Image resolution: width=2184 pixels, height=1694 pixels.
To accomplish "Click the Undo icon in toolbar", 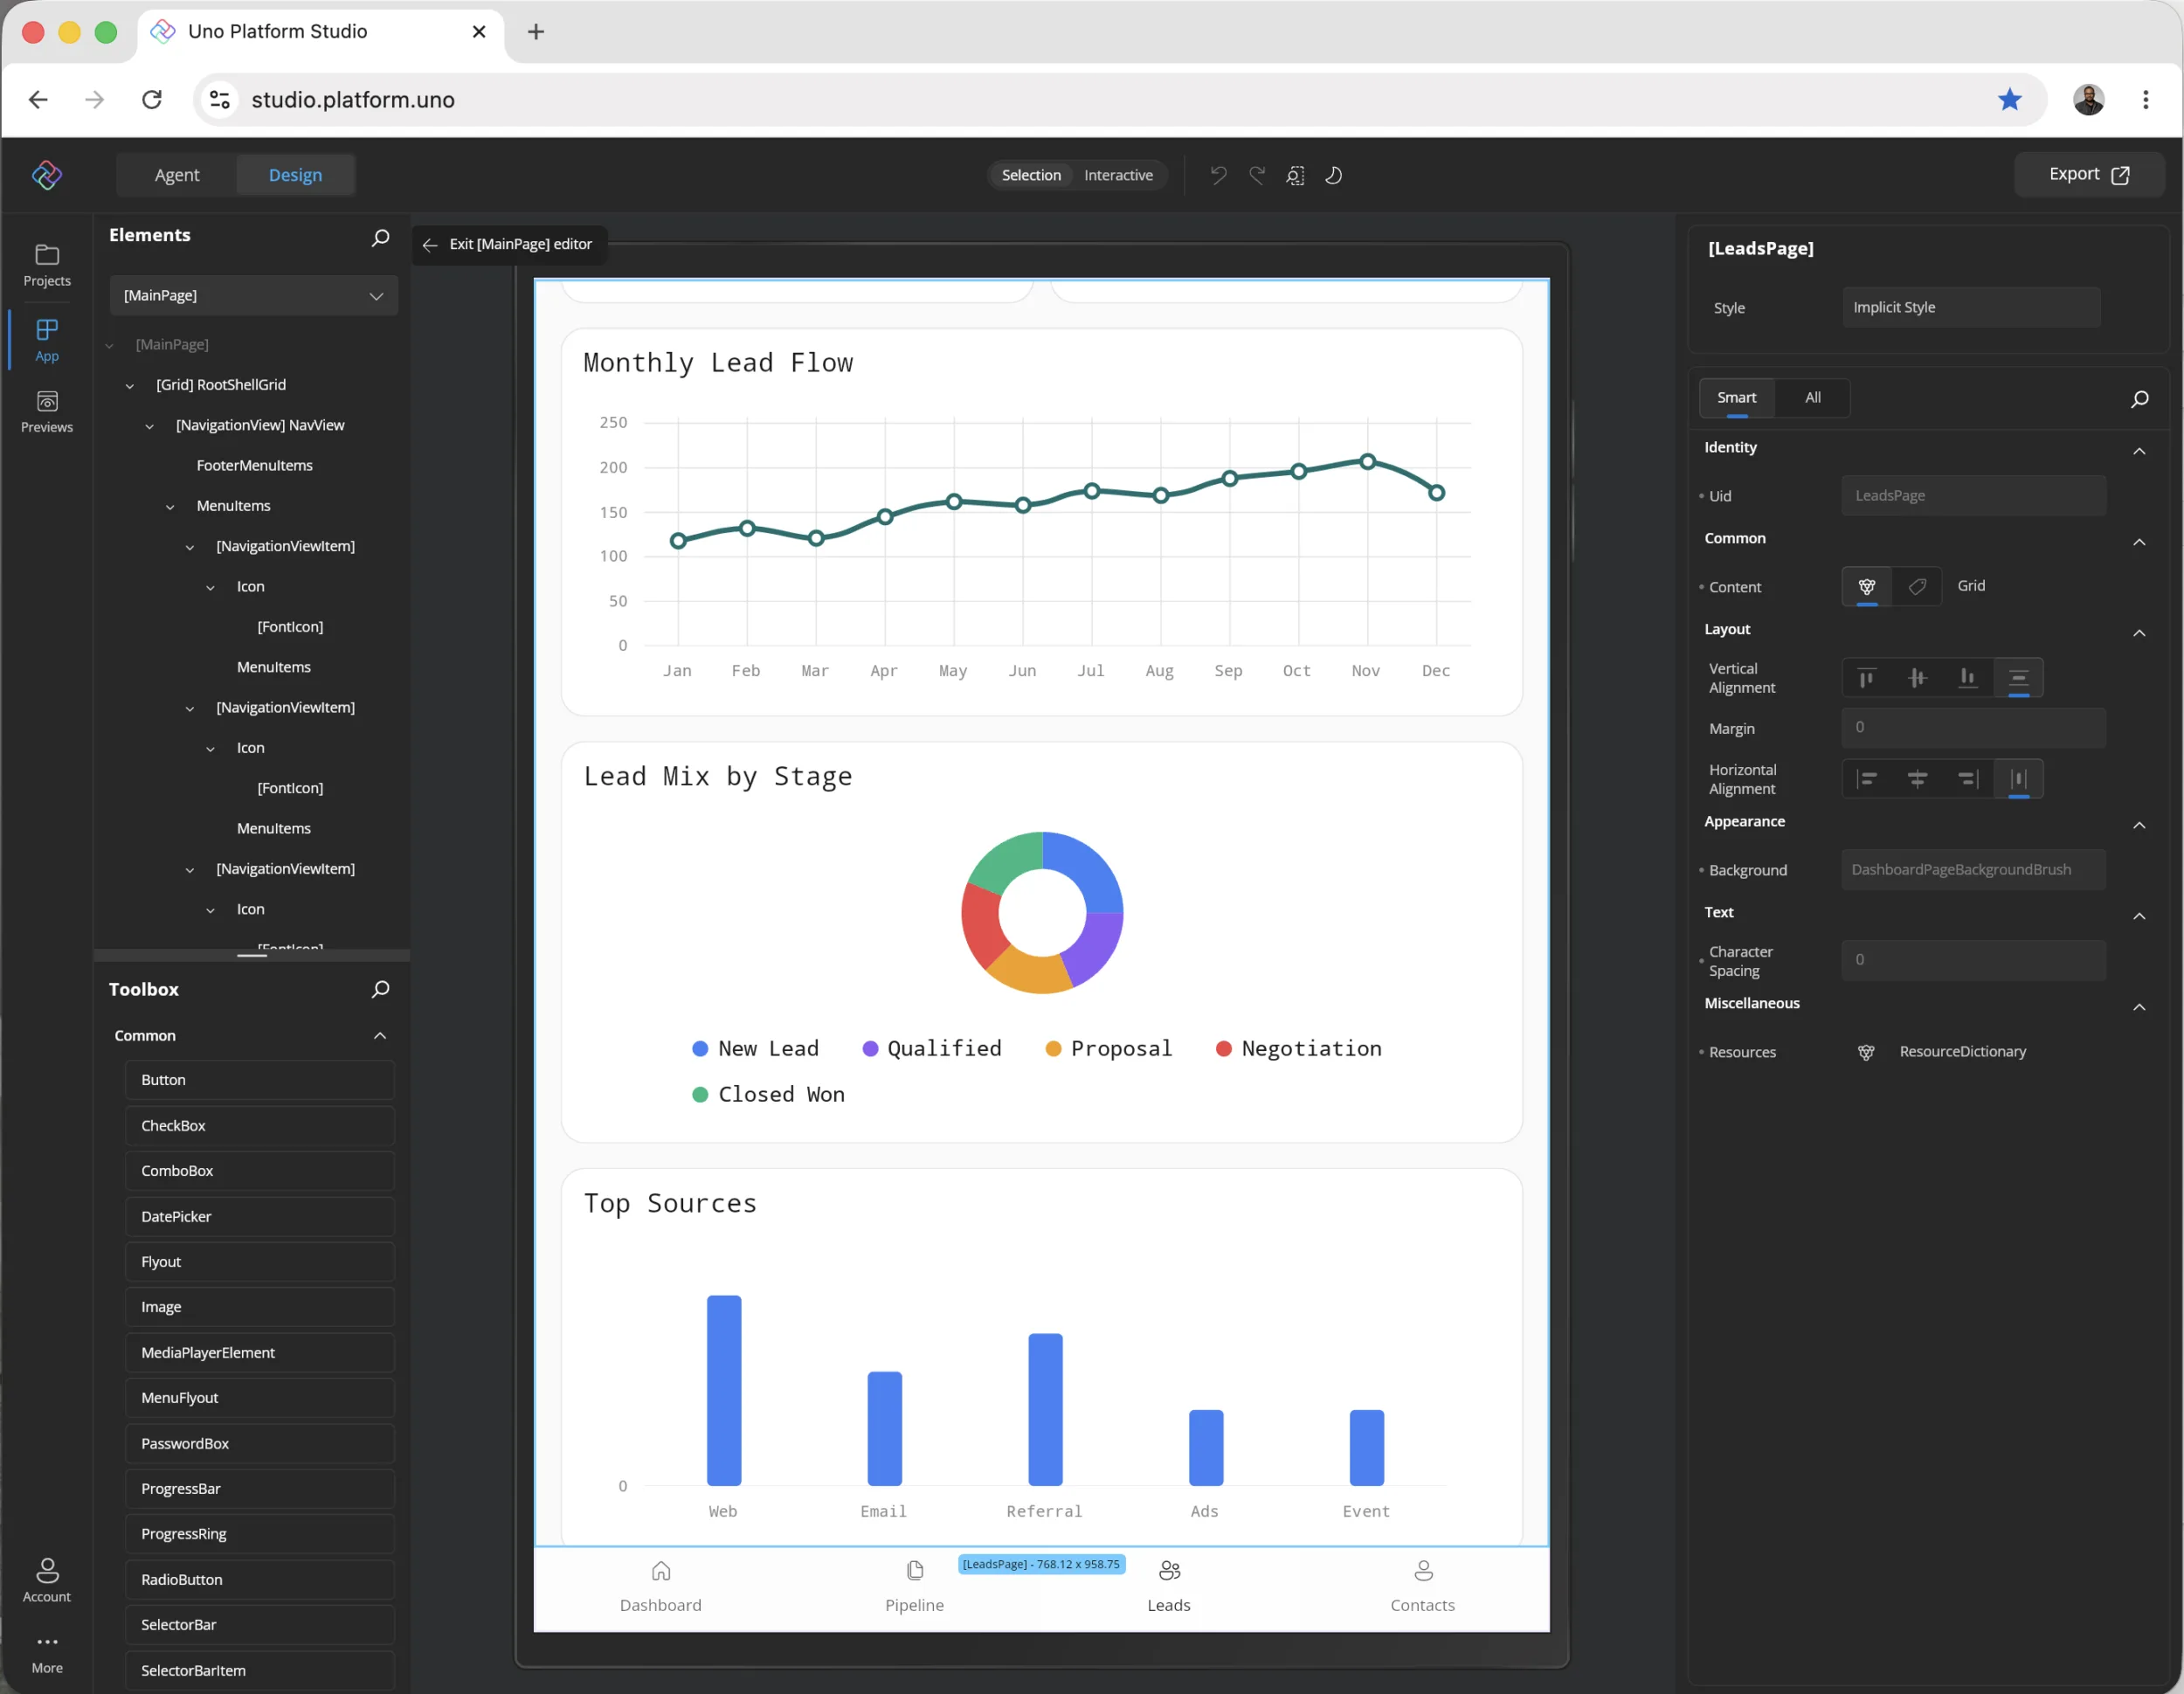I will [x=1218, y=175].
